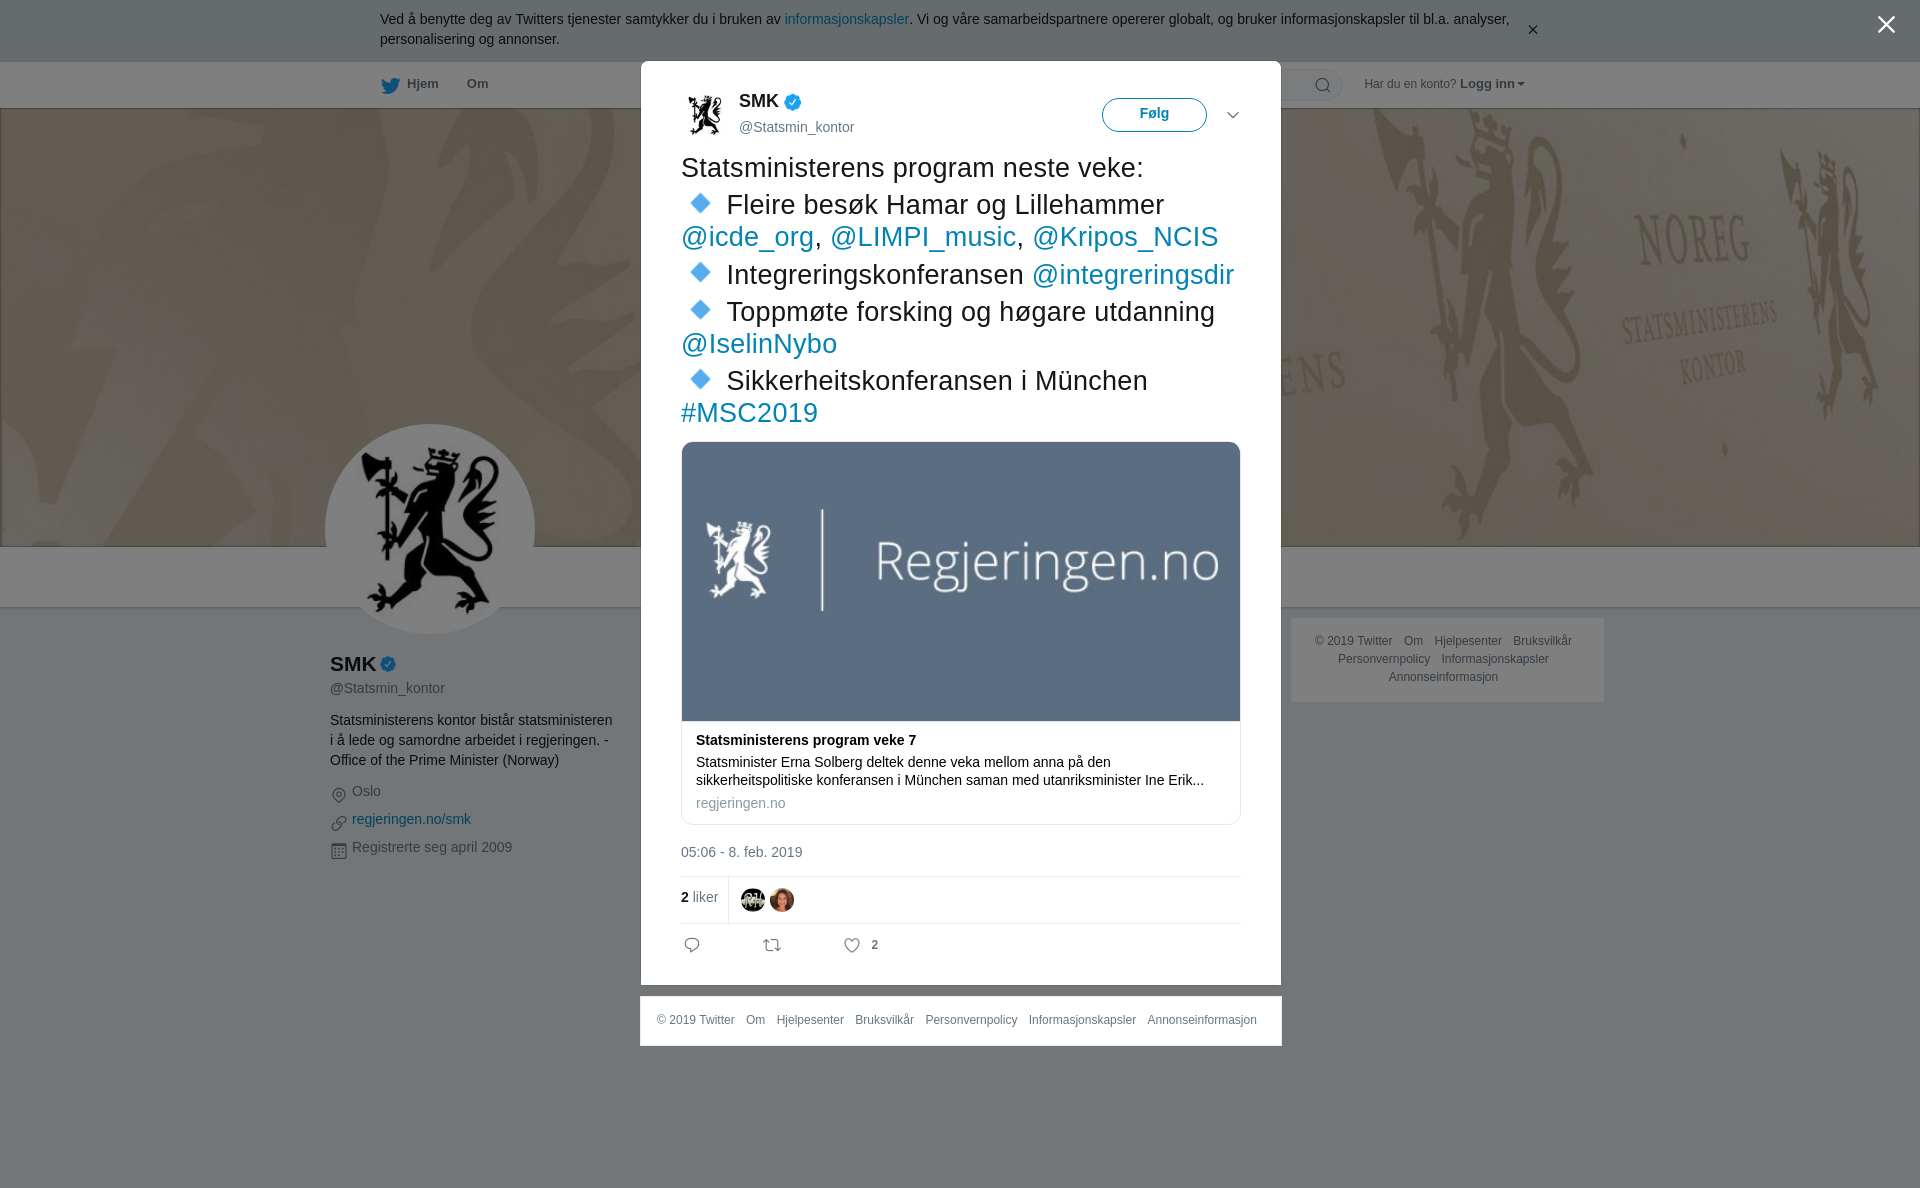The width and height of the screenshot is (1920, 1188).
Task: Click the reply speech bubble icon
Action: (692, 945)
